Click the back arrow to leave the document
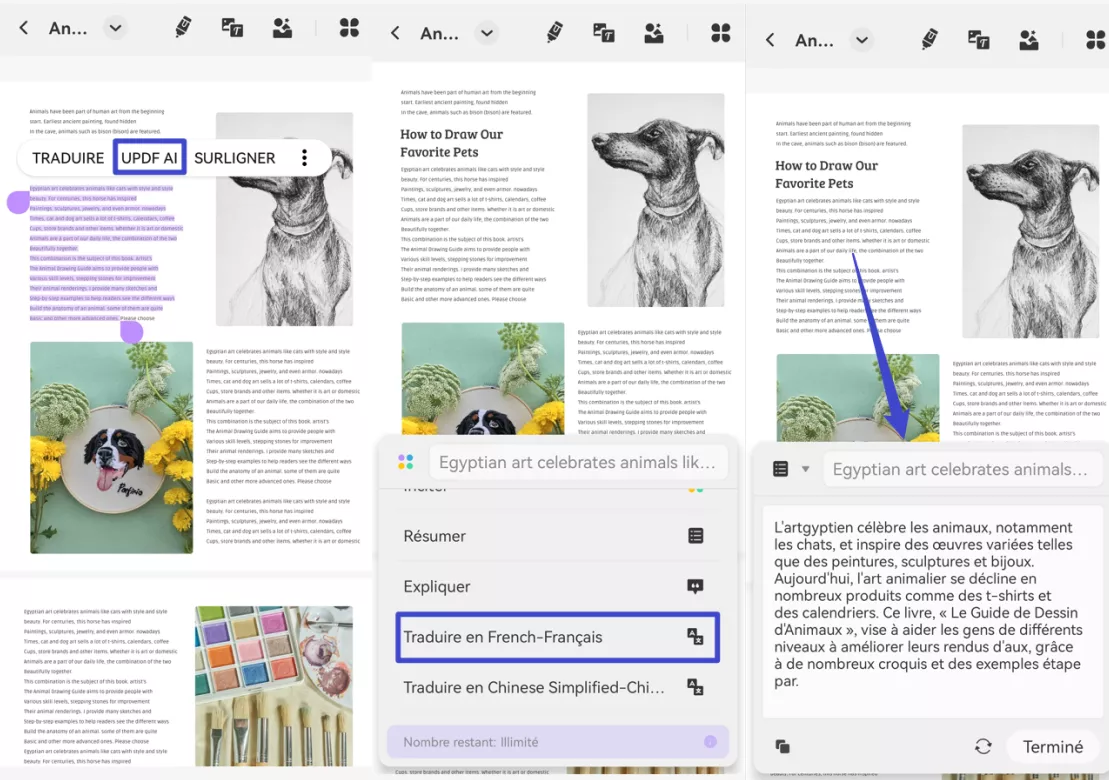 23,27
